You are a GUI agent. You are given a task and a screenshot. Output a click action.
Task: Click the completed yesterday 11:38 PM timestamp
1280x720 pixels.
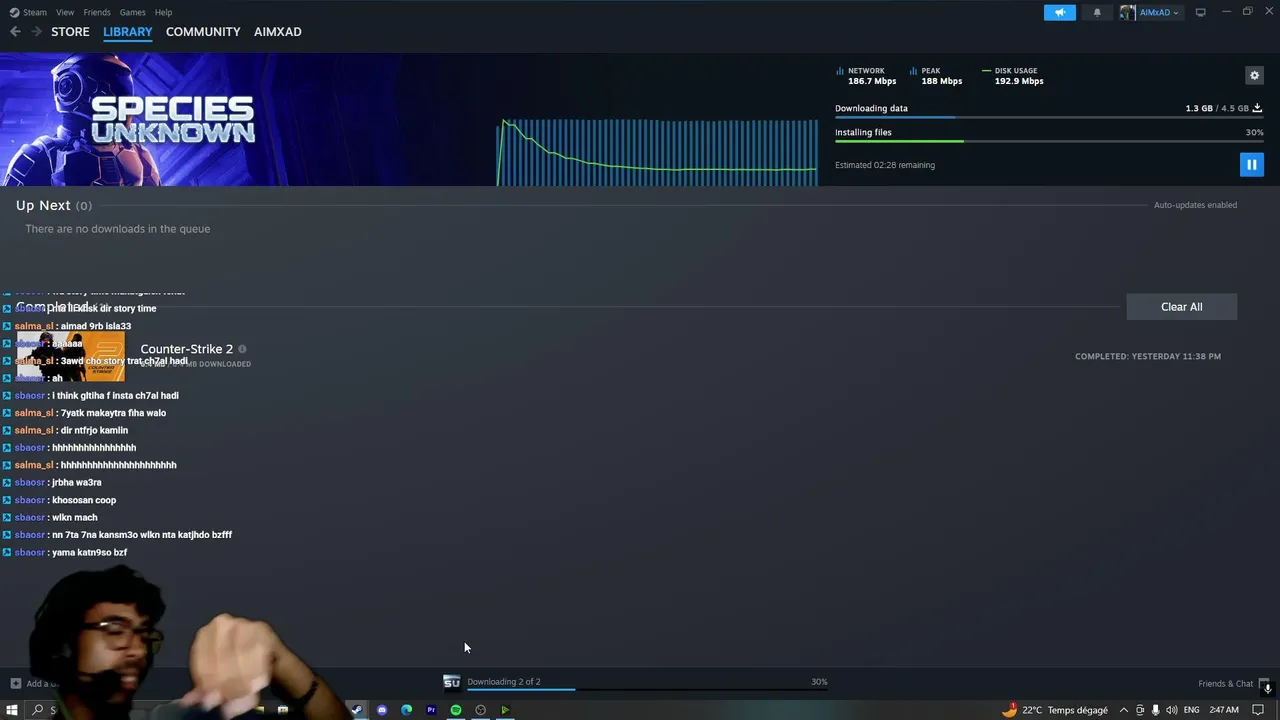tap(1148, 356)
